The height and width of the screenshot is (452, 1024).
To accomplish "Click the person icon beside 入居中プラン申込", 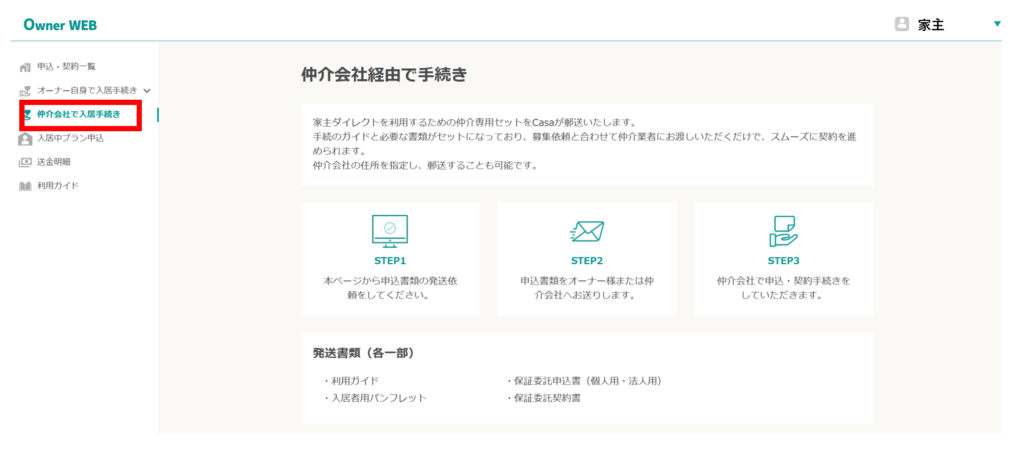I will [x=26, y=139].
